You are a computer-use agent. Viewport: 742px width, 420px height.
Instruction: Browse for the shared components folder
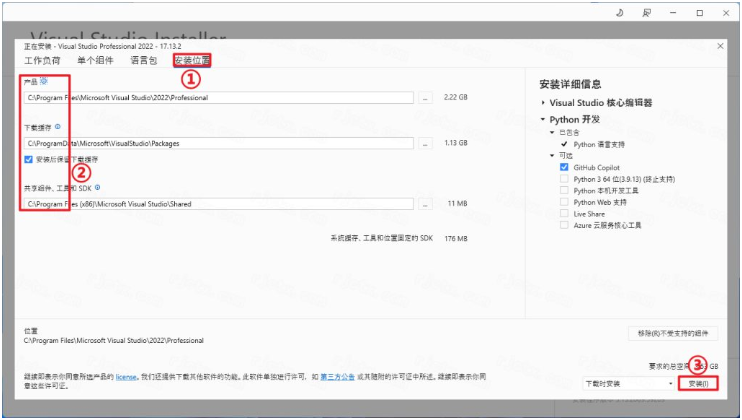425,204
